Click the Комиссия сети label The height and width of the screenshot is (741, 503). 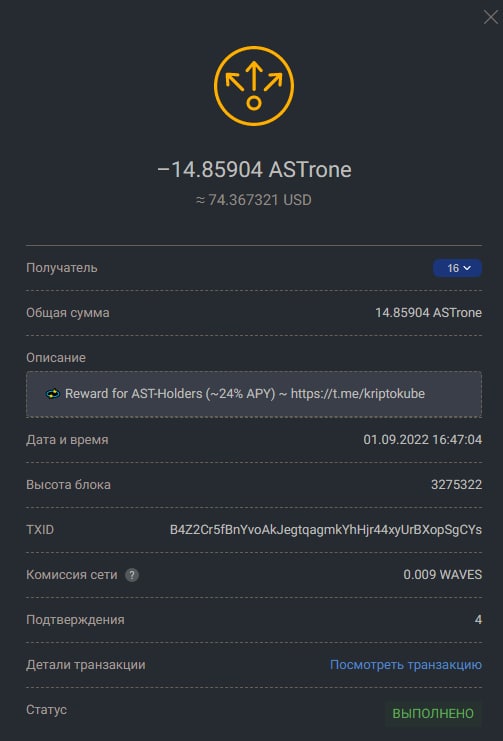click(x=72, y=575)
